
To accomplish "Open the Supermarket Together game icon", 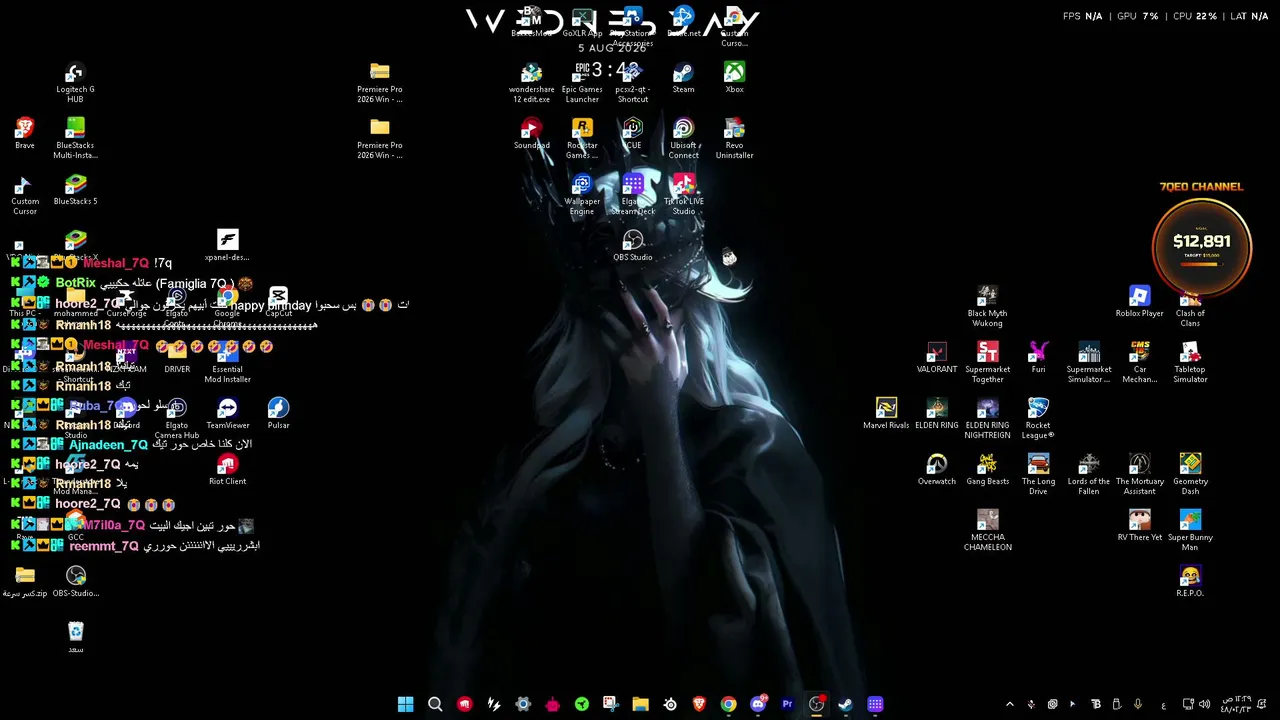I will point(988,362).
